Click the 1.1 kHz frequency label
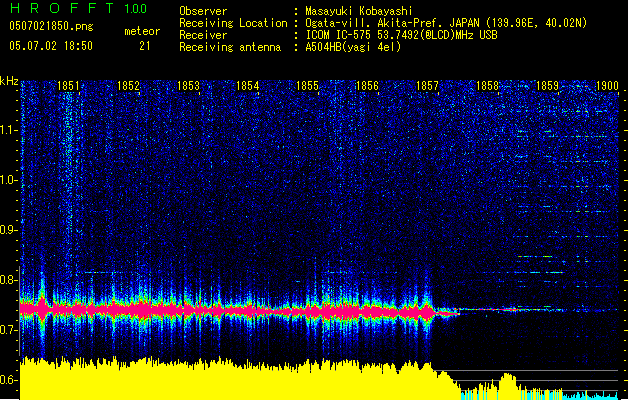 coord(8,130)
